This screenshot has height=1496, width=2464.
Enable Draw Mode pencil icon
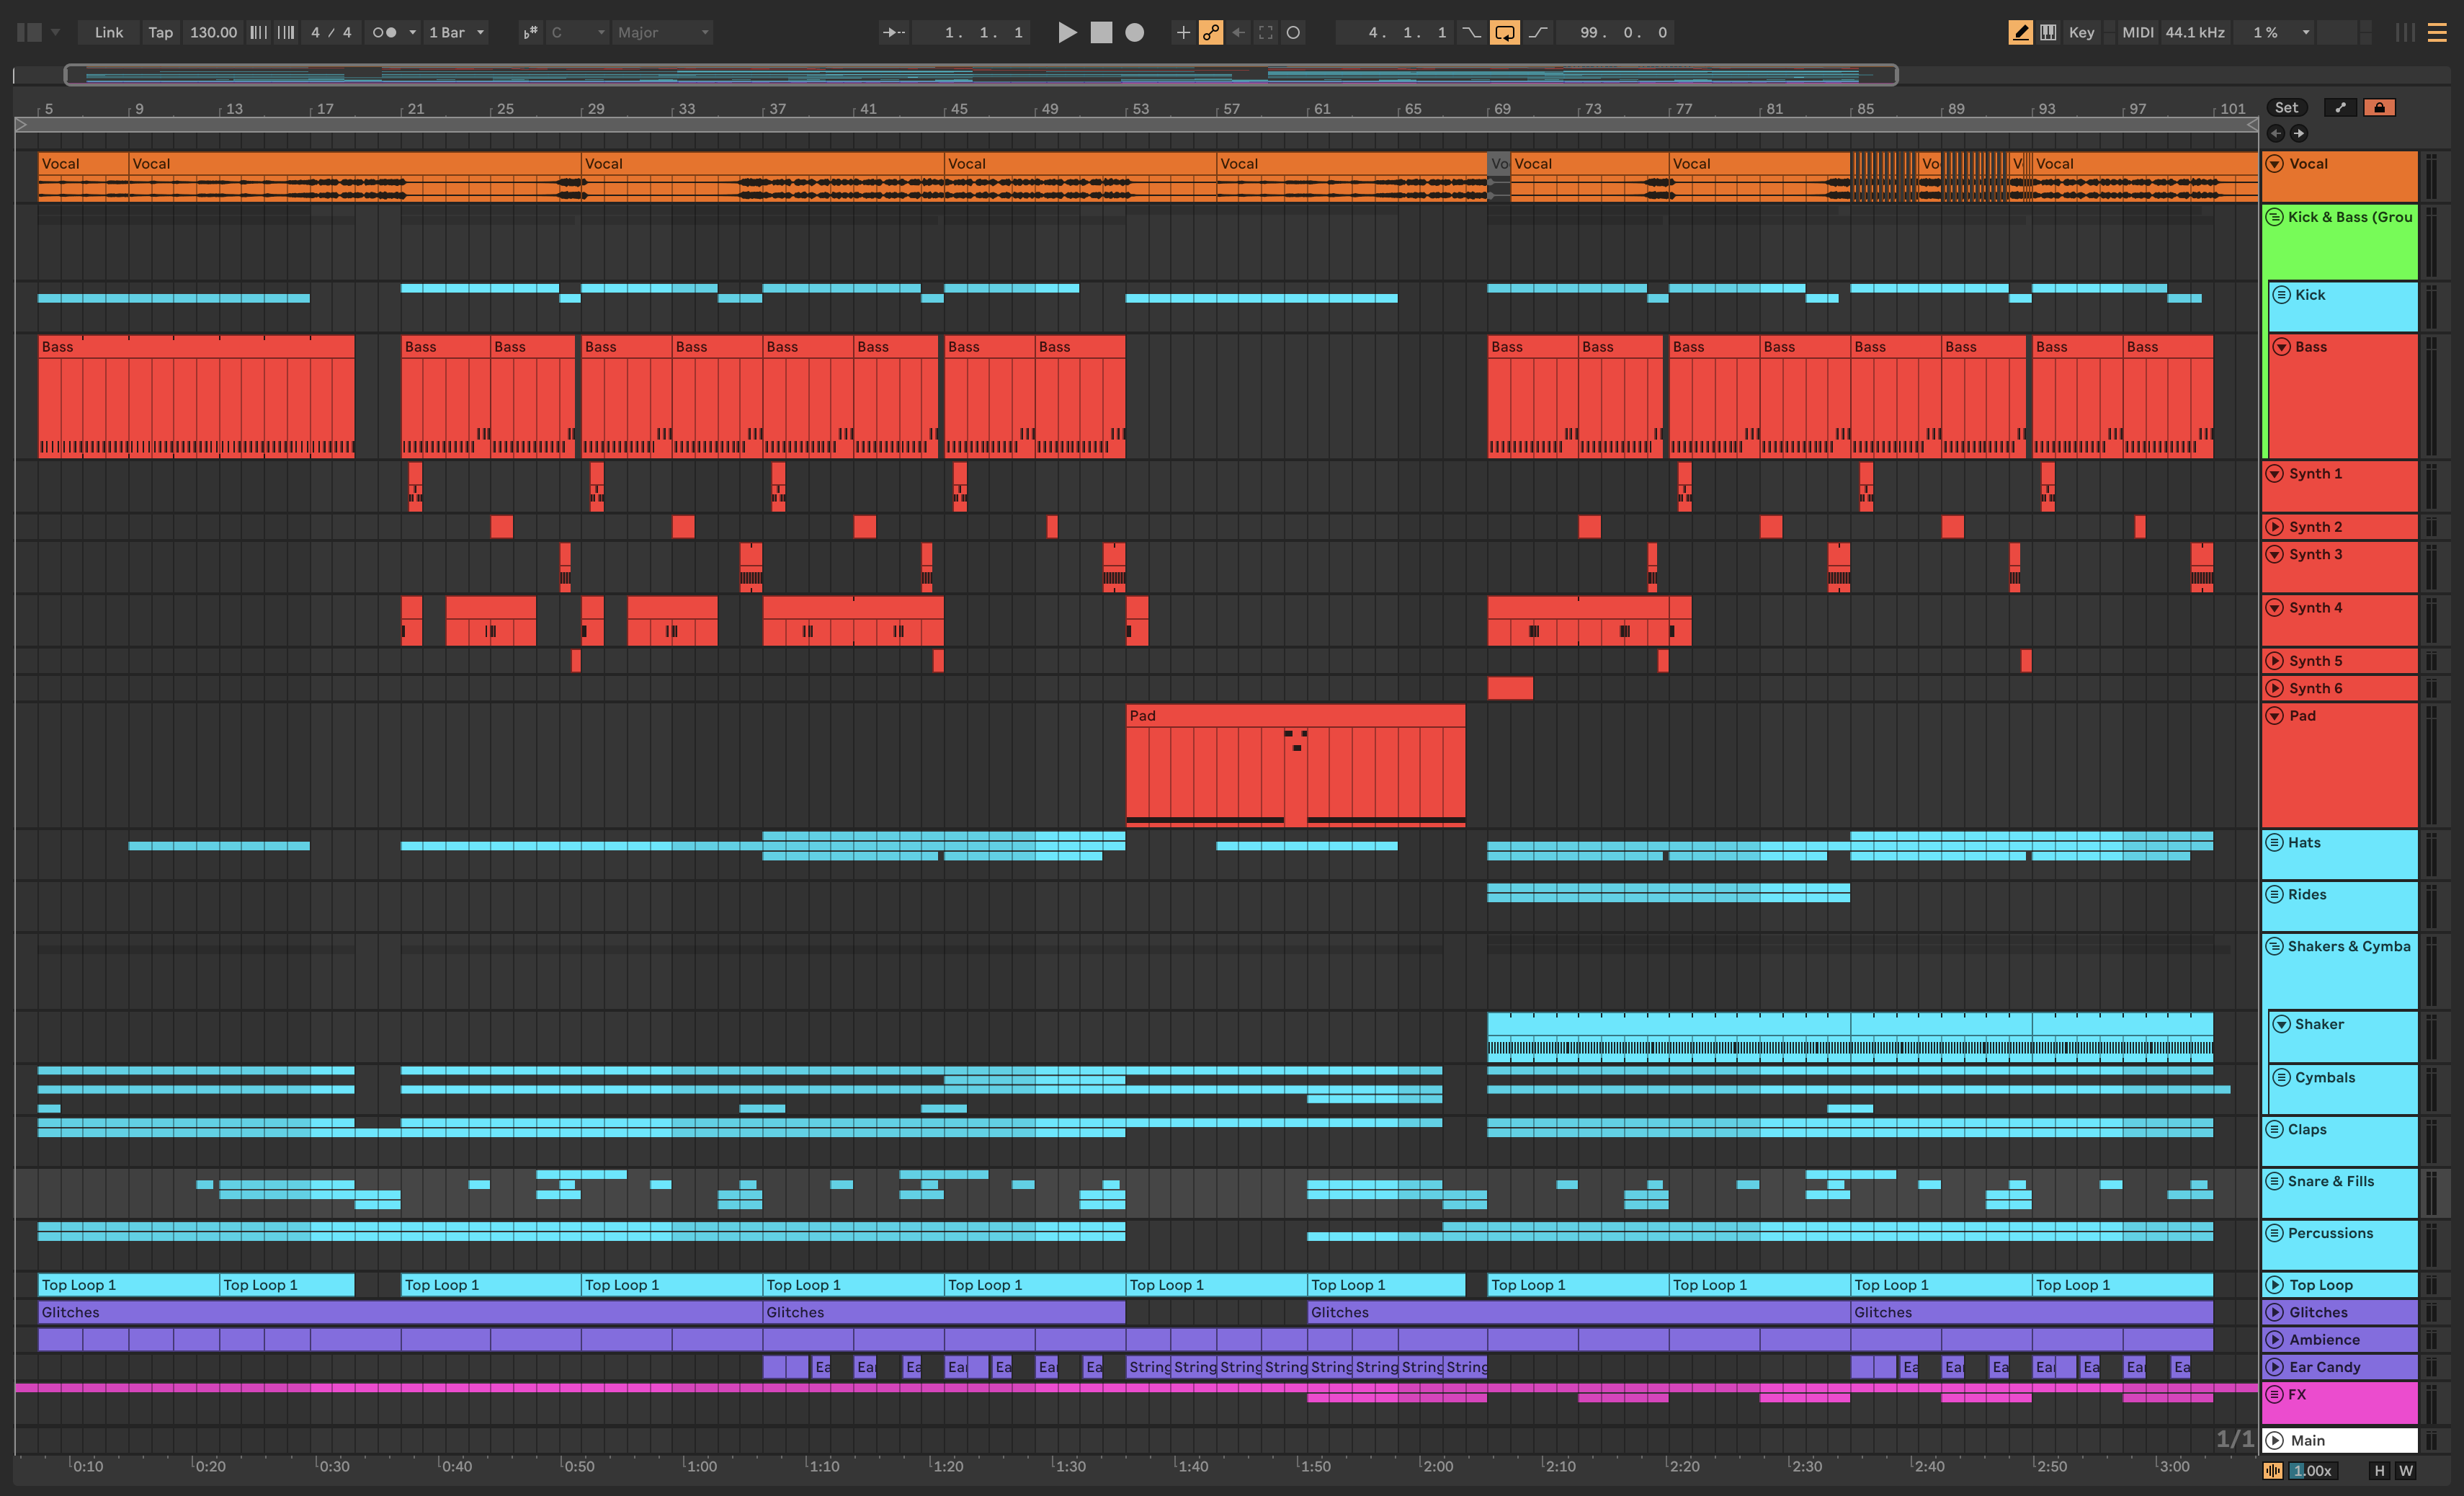[2019, 32]
